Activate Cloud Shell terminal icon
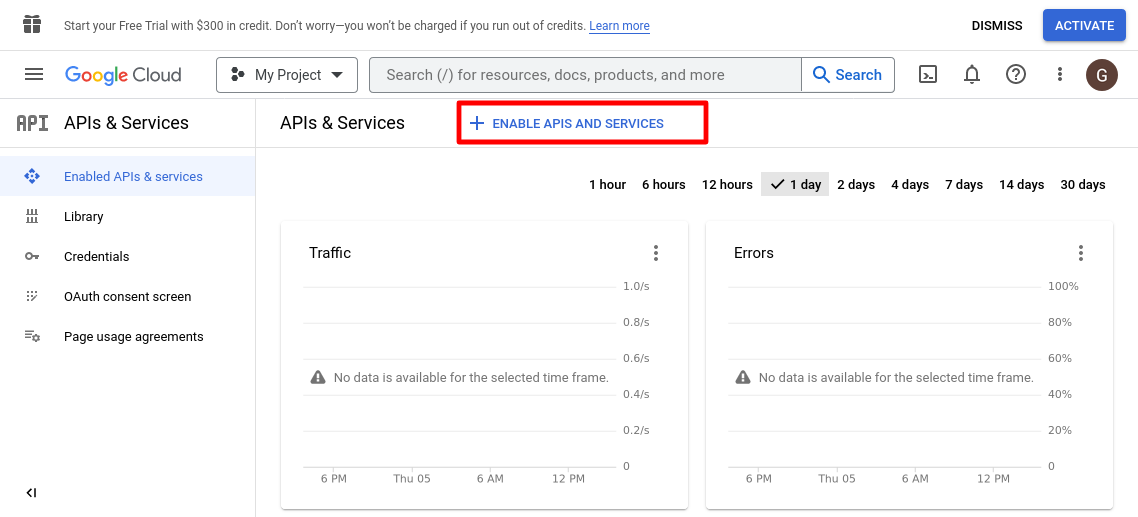 928,74
